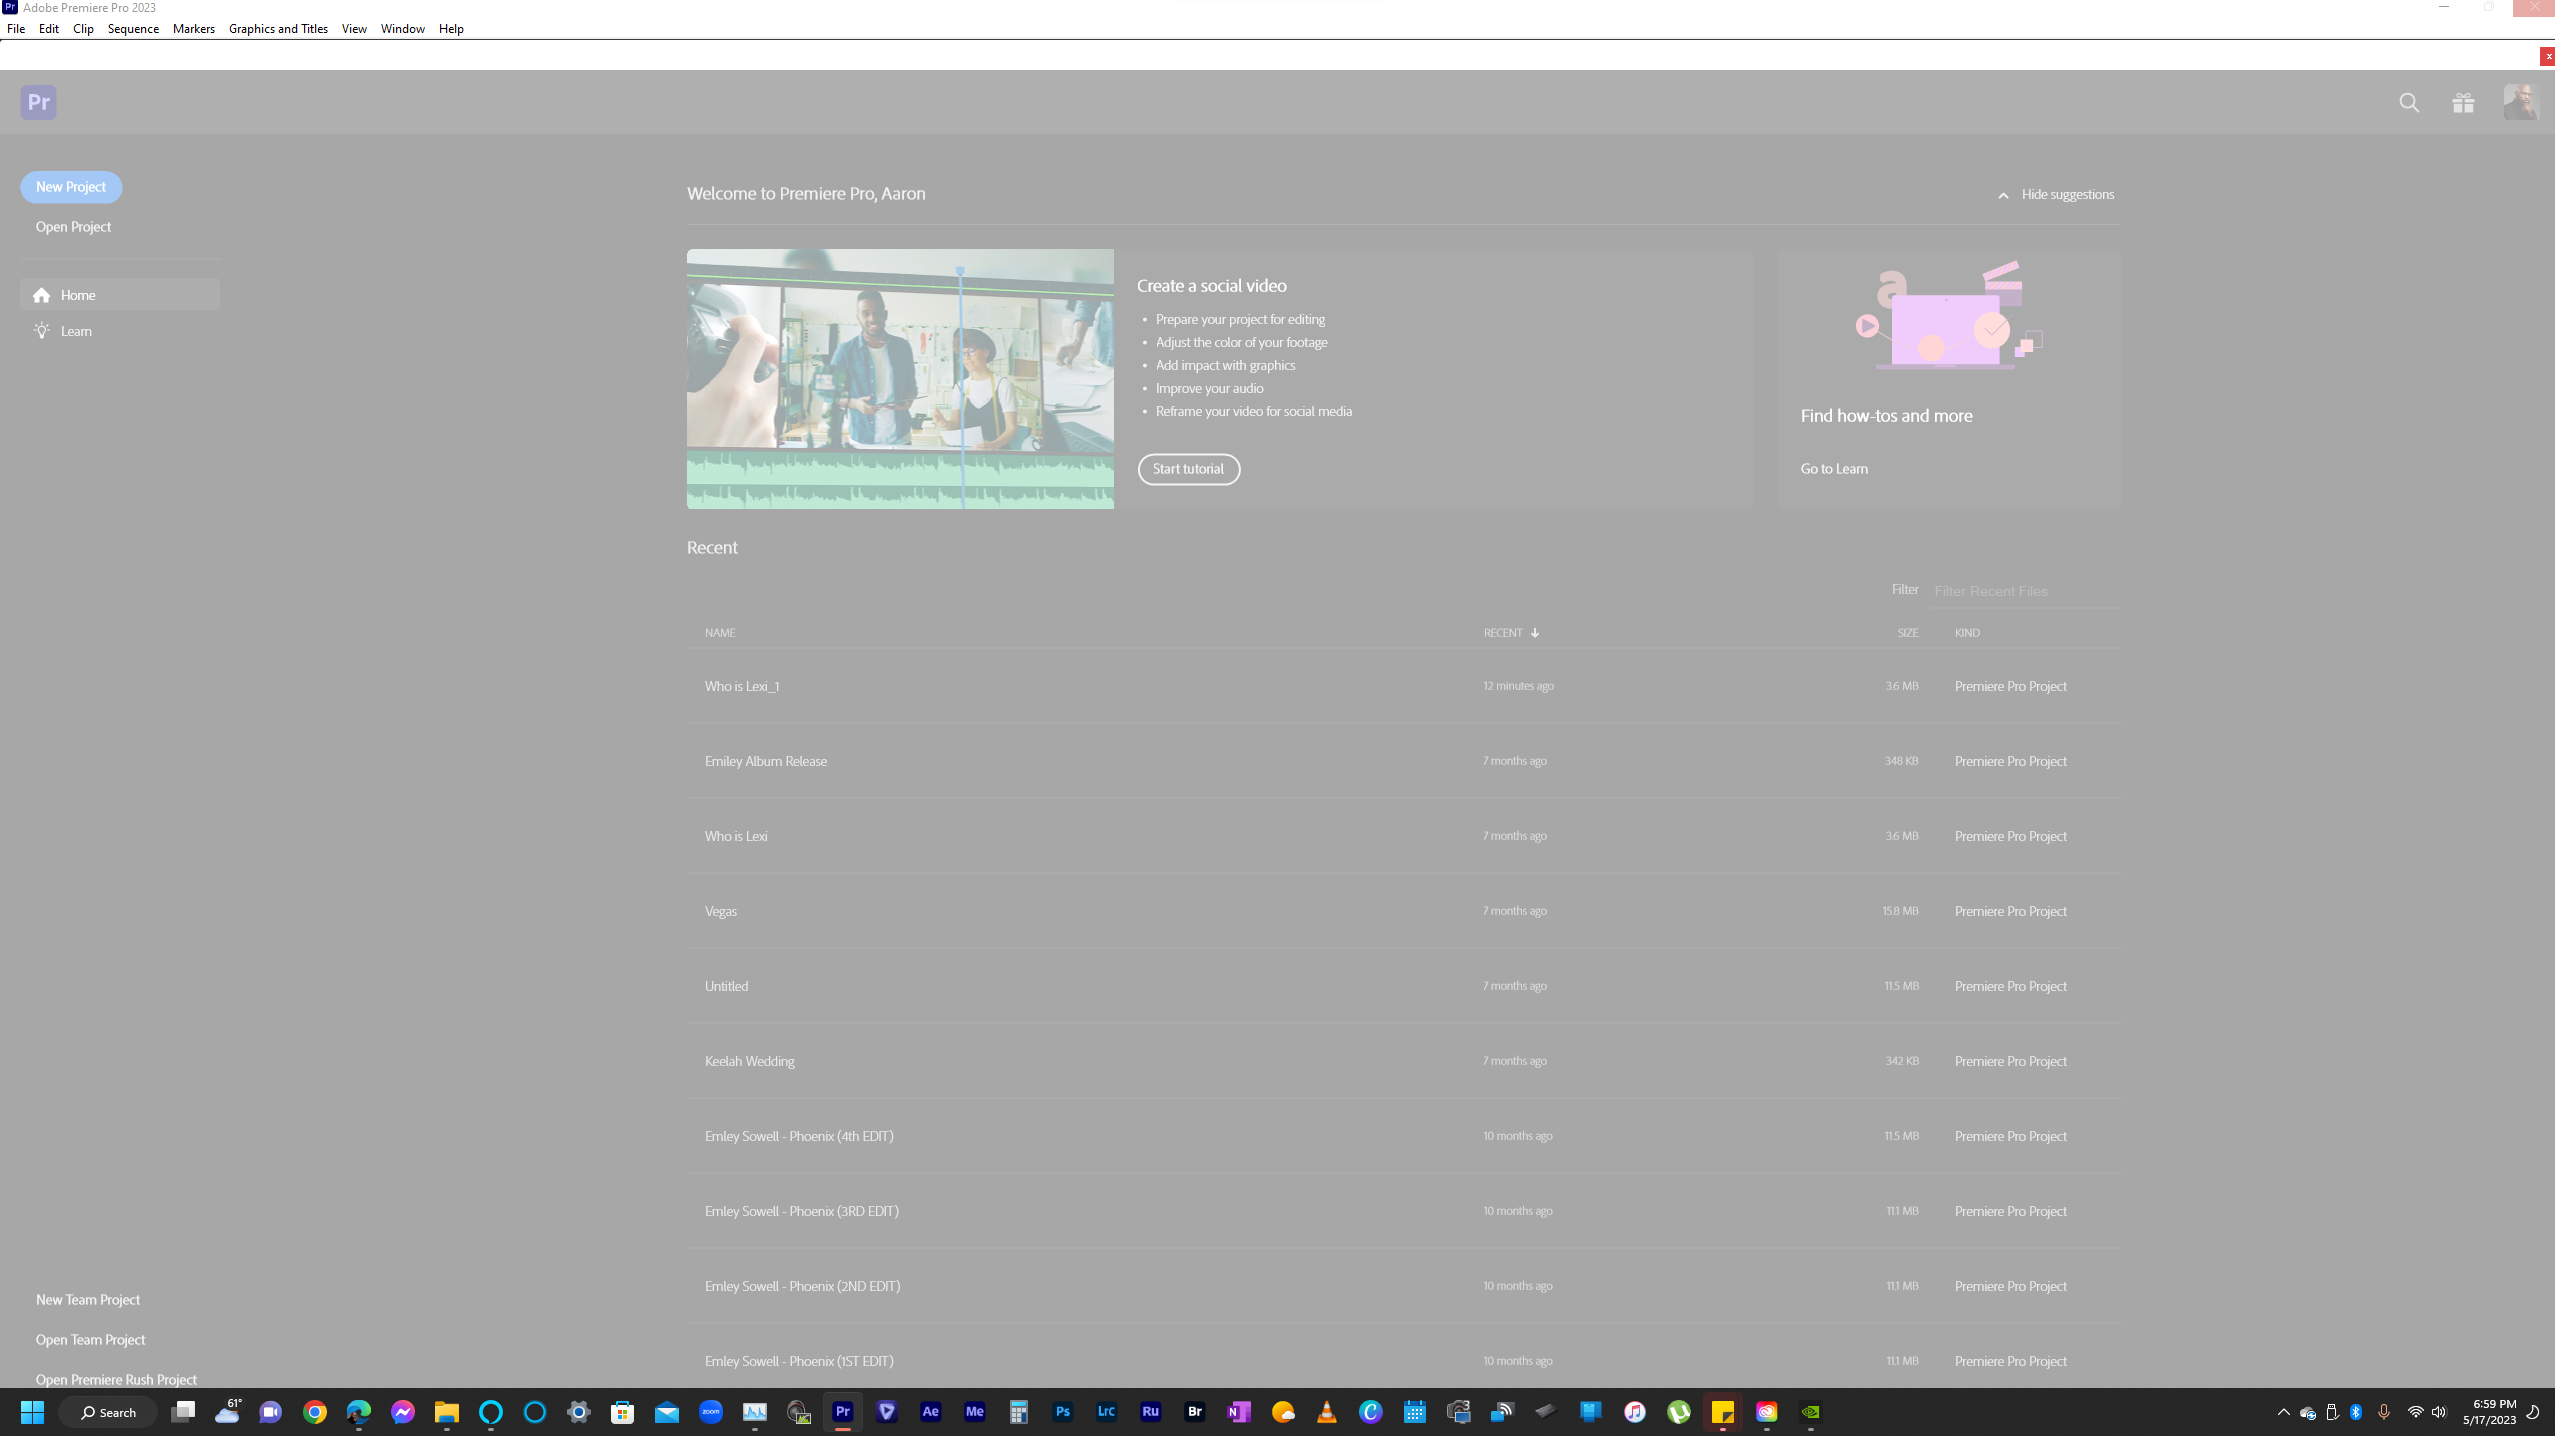Screen dimensions: 2555x1436
Task: Launch Photoshop from the taskbar
Action: coord(1062,1412)
